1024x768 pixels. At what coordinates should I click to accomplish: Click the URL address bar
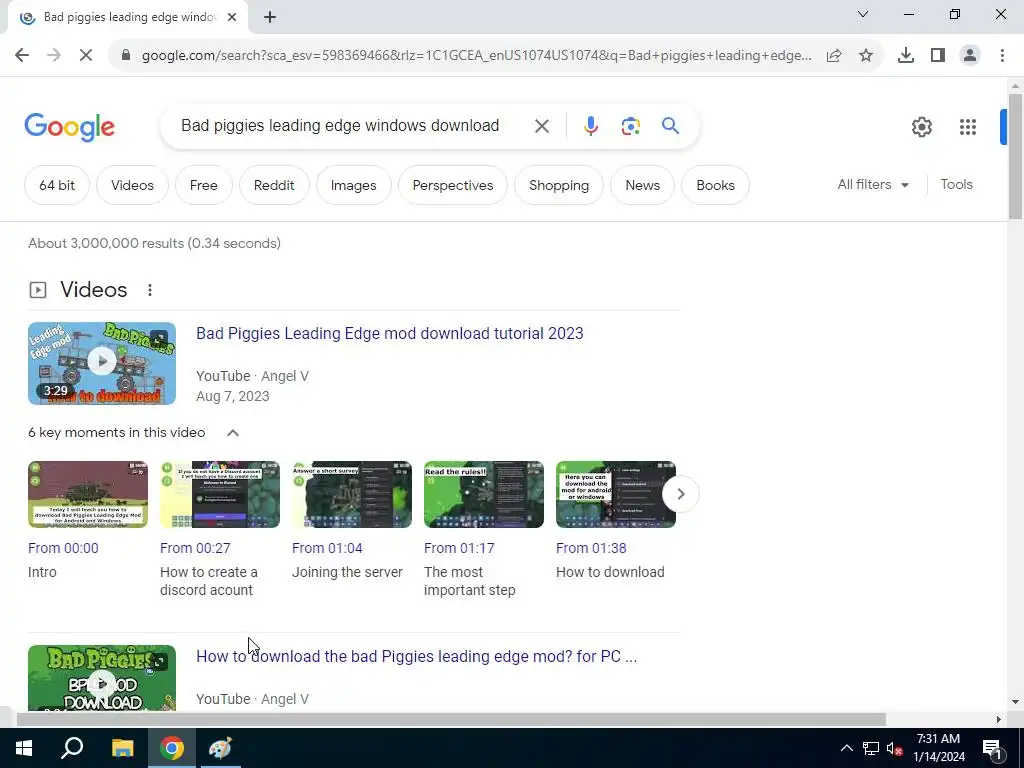[476, 56]
